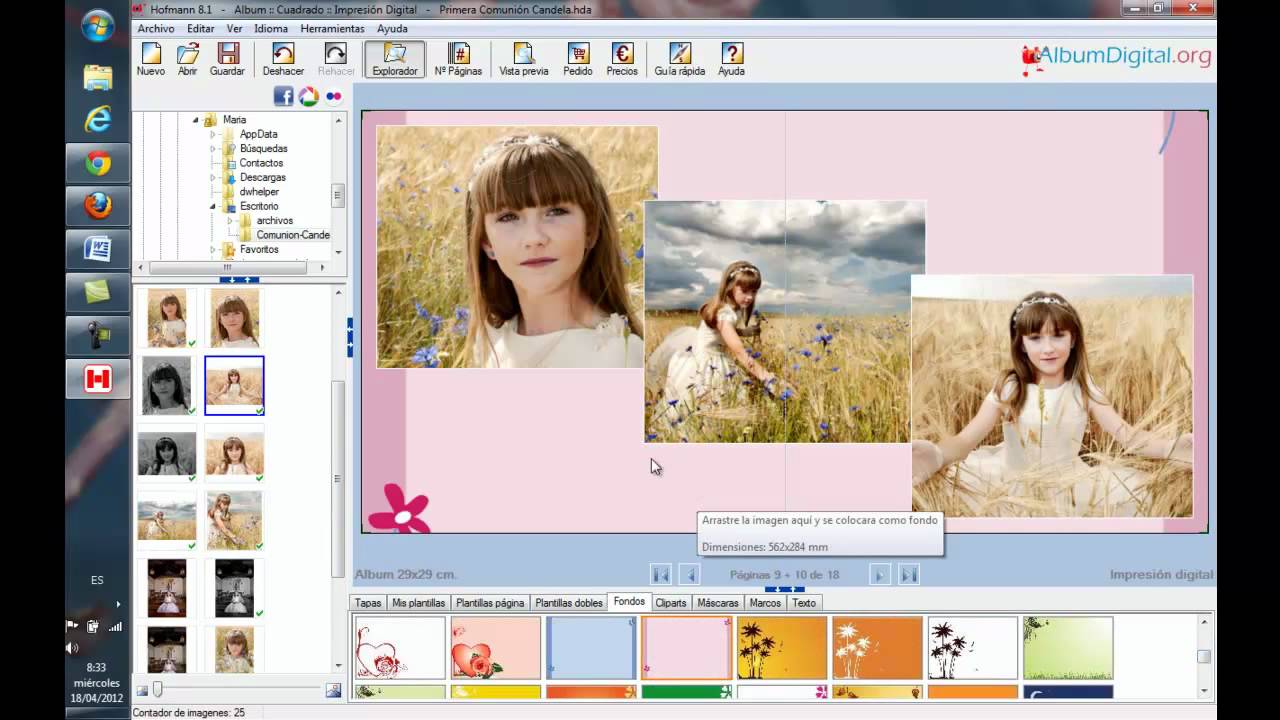Select the dwhelper folder
The width and height of the screenshot is (1280, 720).
pyautogui.click(x=259, y=192)
